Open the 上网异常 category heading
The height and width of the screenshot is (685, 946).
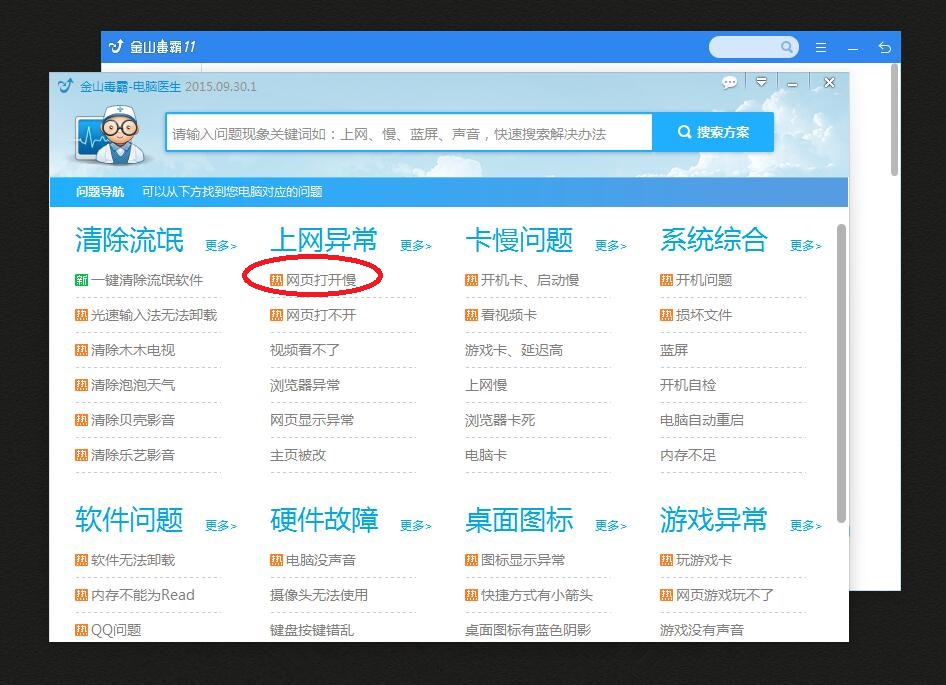[x=324, y=240]
